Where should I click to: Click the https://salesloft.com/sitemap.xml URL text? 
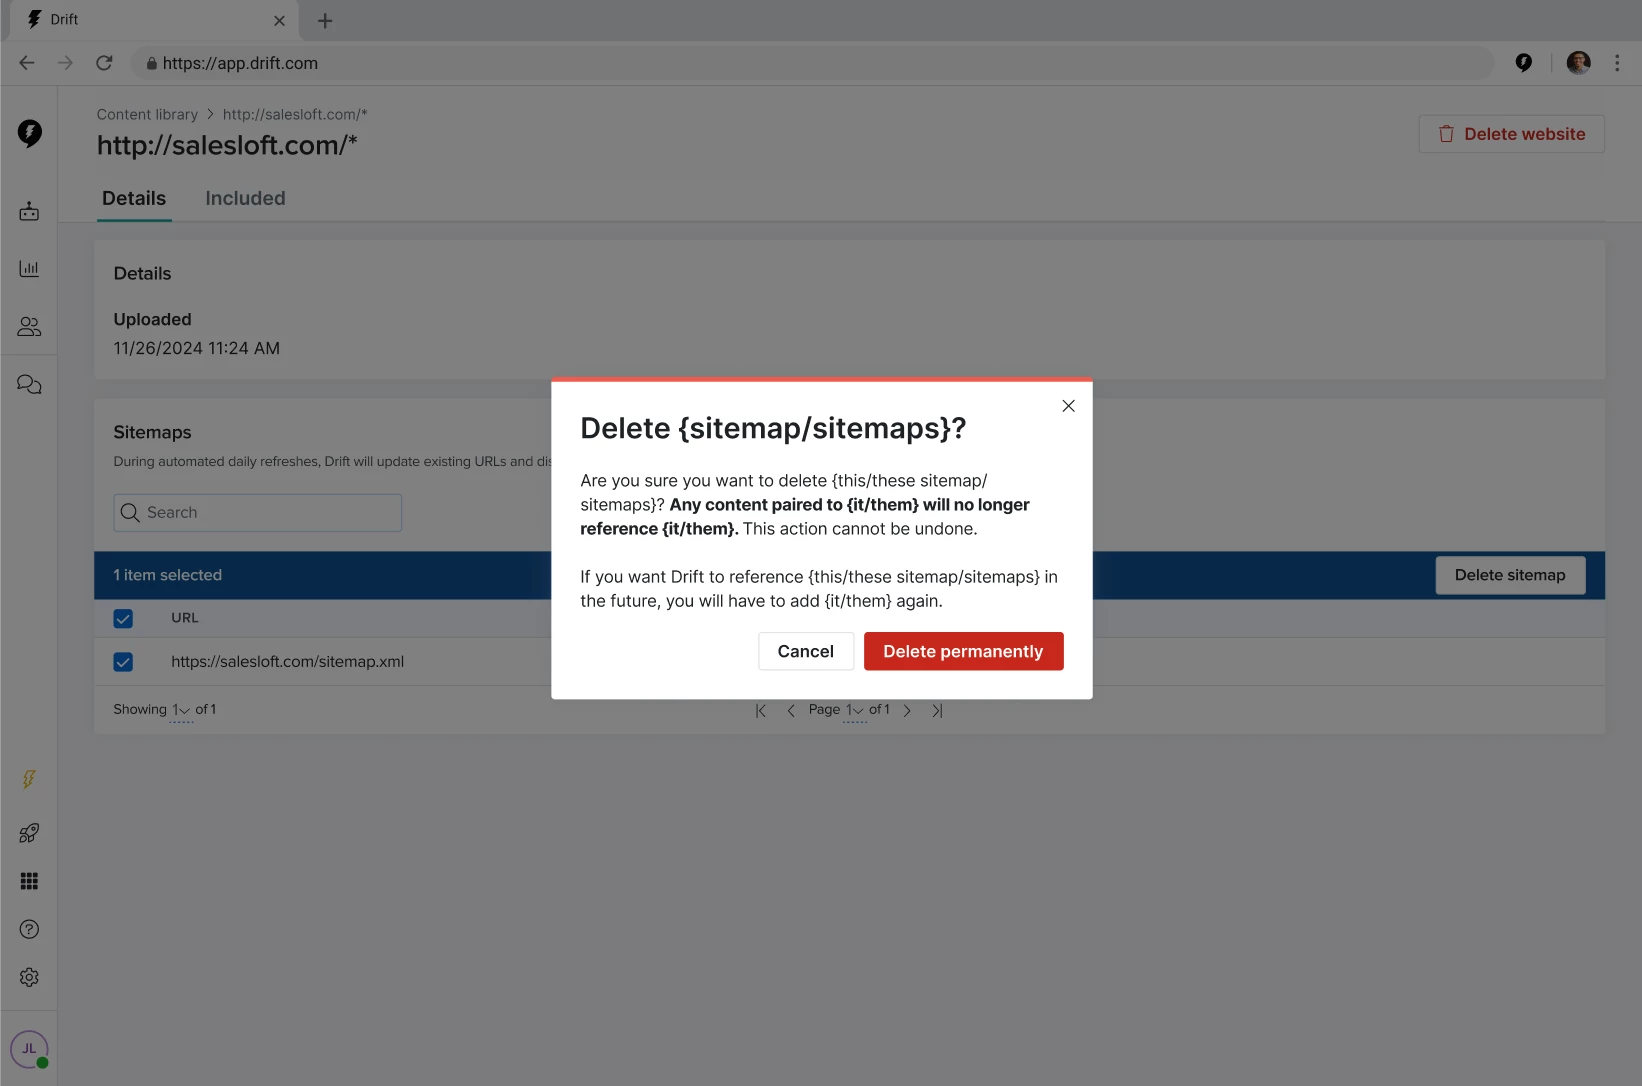(287, 662)
